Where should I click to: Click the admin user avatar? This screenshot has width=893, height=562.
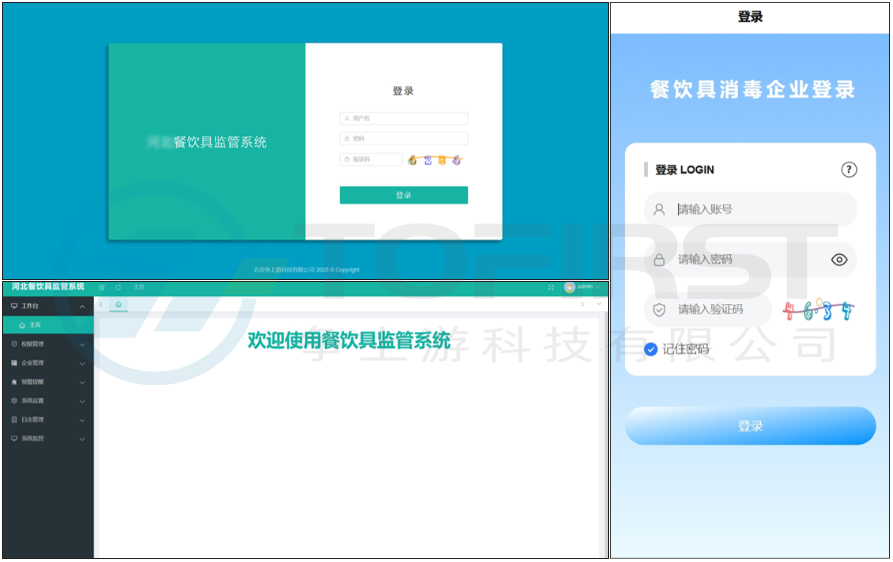[x=569, y=287]
